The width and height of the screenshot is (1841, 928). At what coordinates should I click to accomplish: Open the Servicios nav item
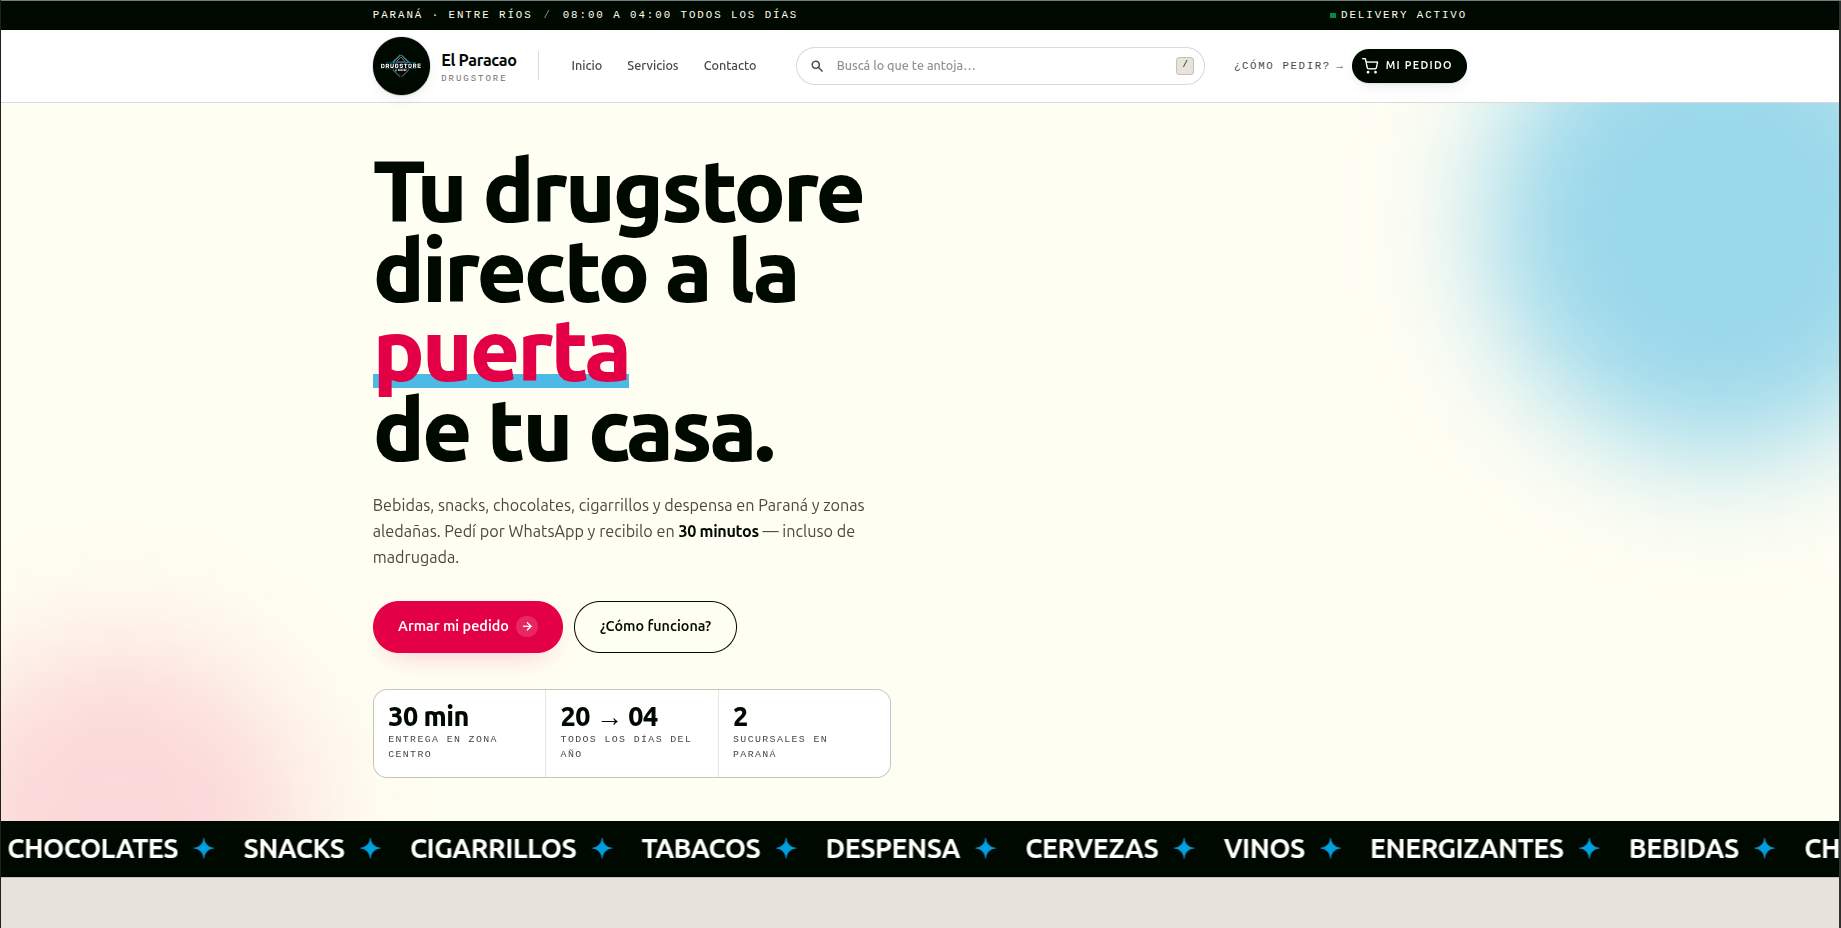click(653, 66)
